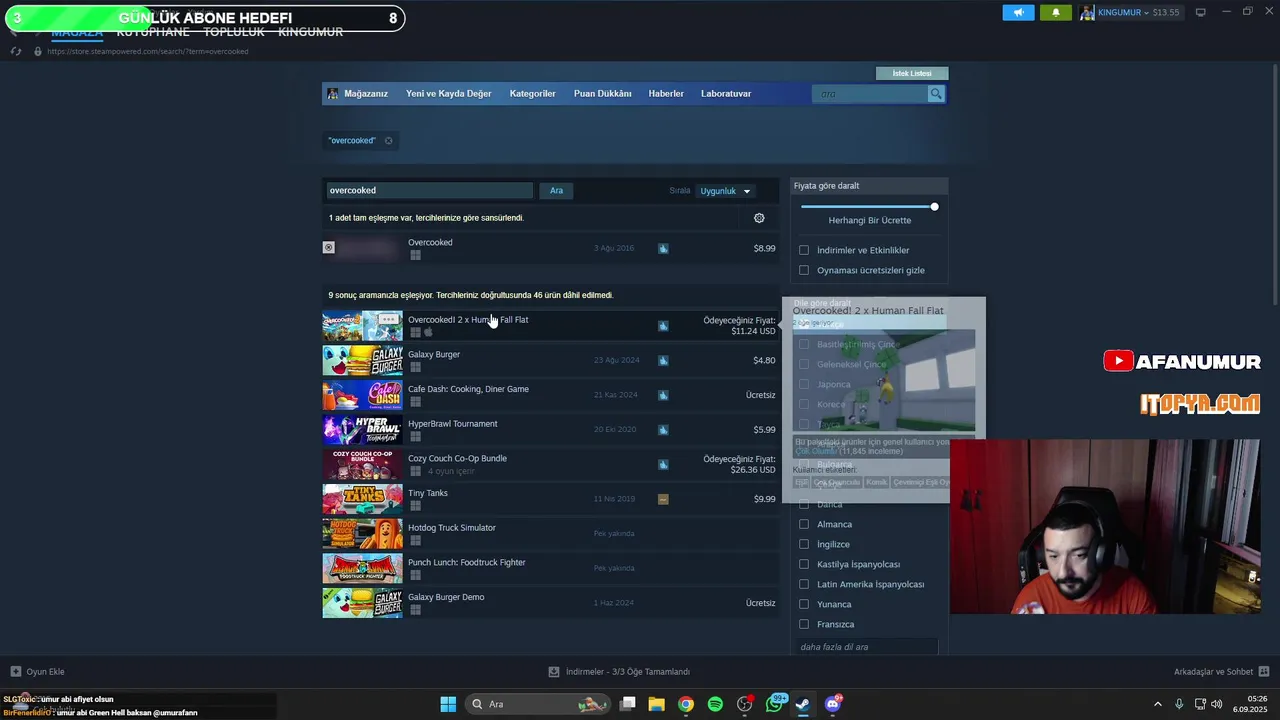The height and width of the screenshot is (720, 1280).
Task: Open Laboratuvar menu
Action: click(x=726, y=93)
